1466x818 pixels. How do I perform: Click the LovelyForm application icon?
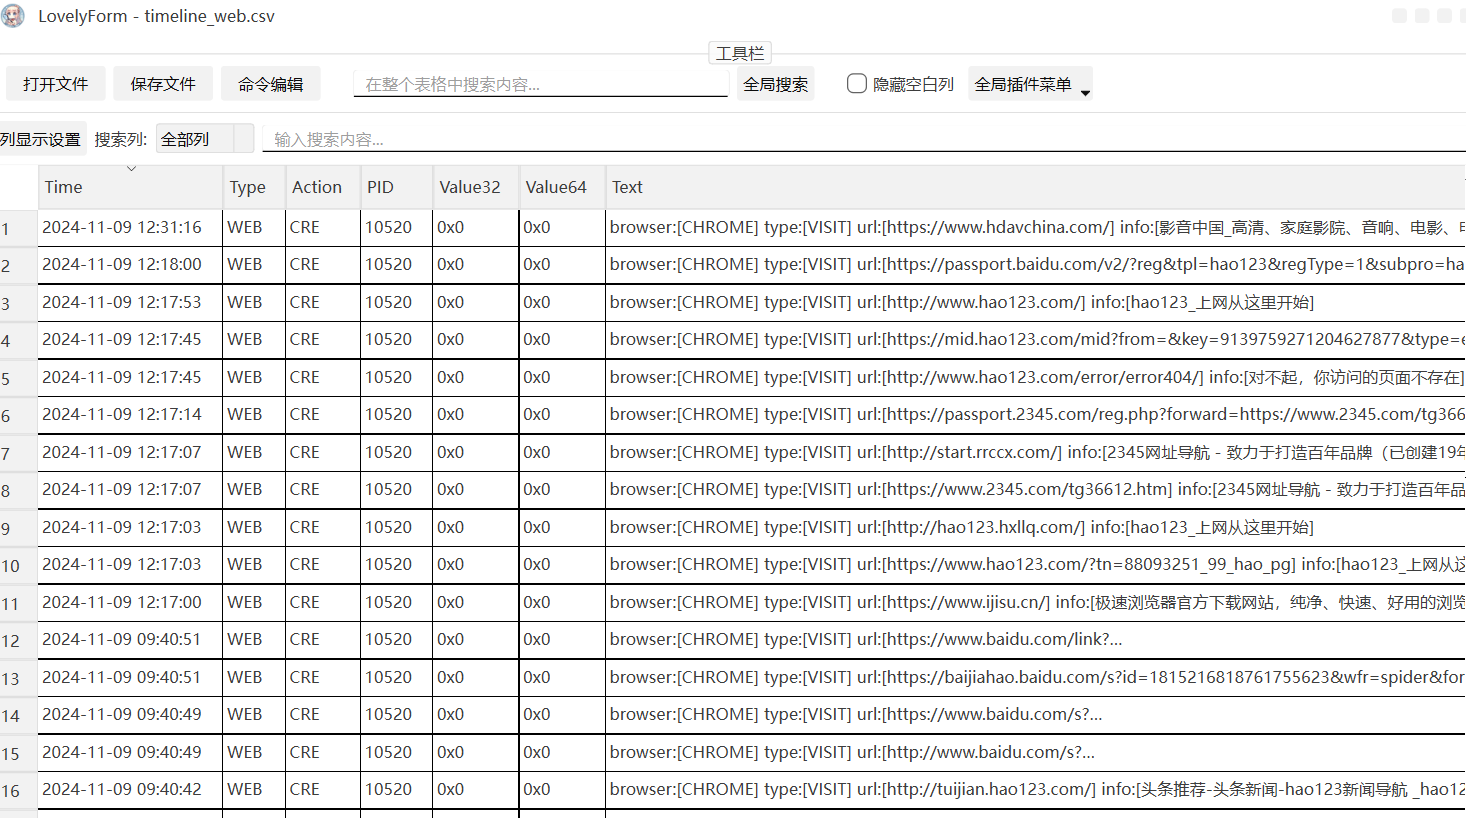(x=13, y=16)
